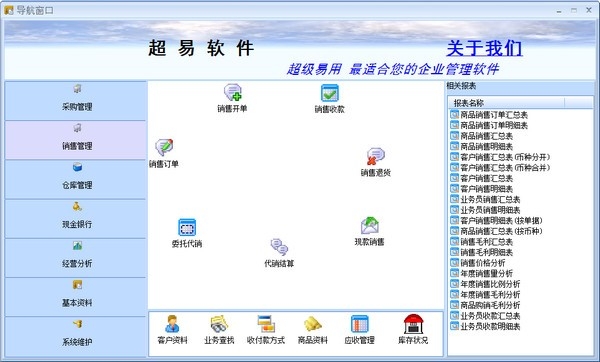Switch to 采购管理 purchasing module
This screenshot has height=362, width=600.
76,101
